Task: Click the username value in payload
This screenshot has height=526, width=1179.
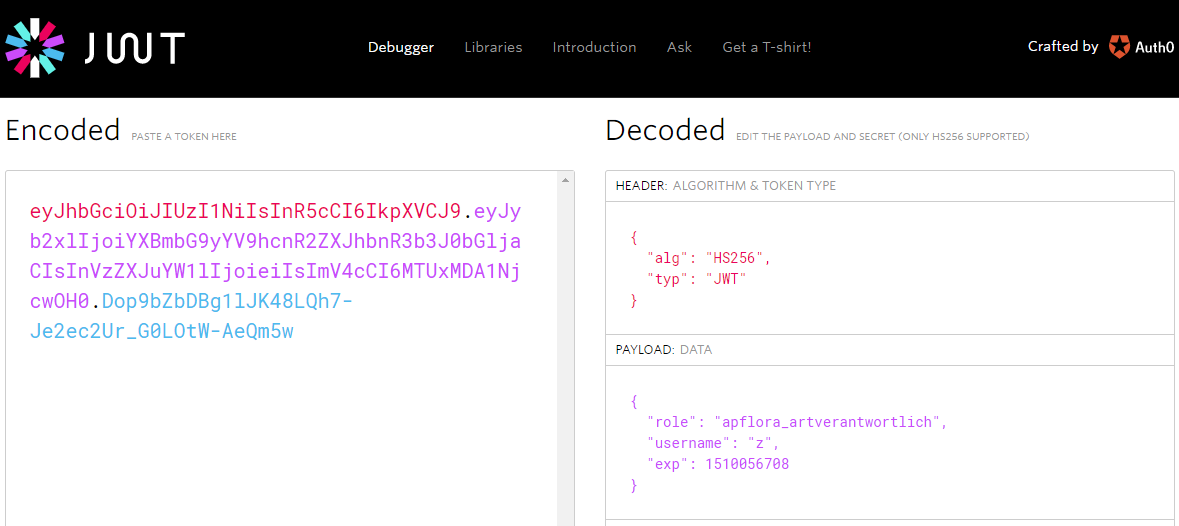Action: tap(750, 443)
